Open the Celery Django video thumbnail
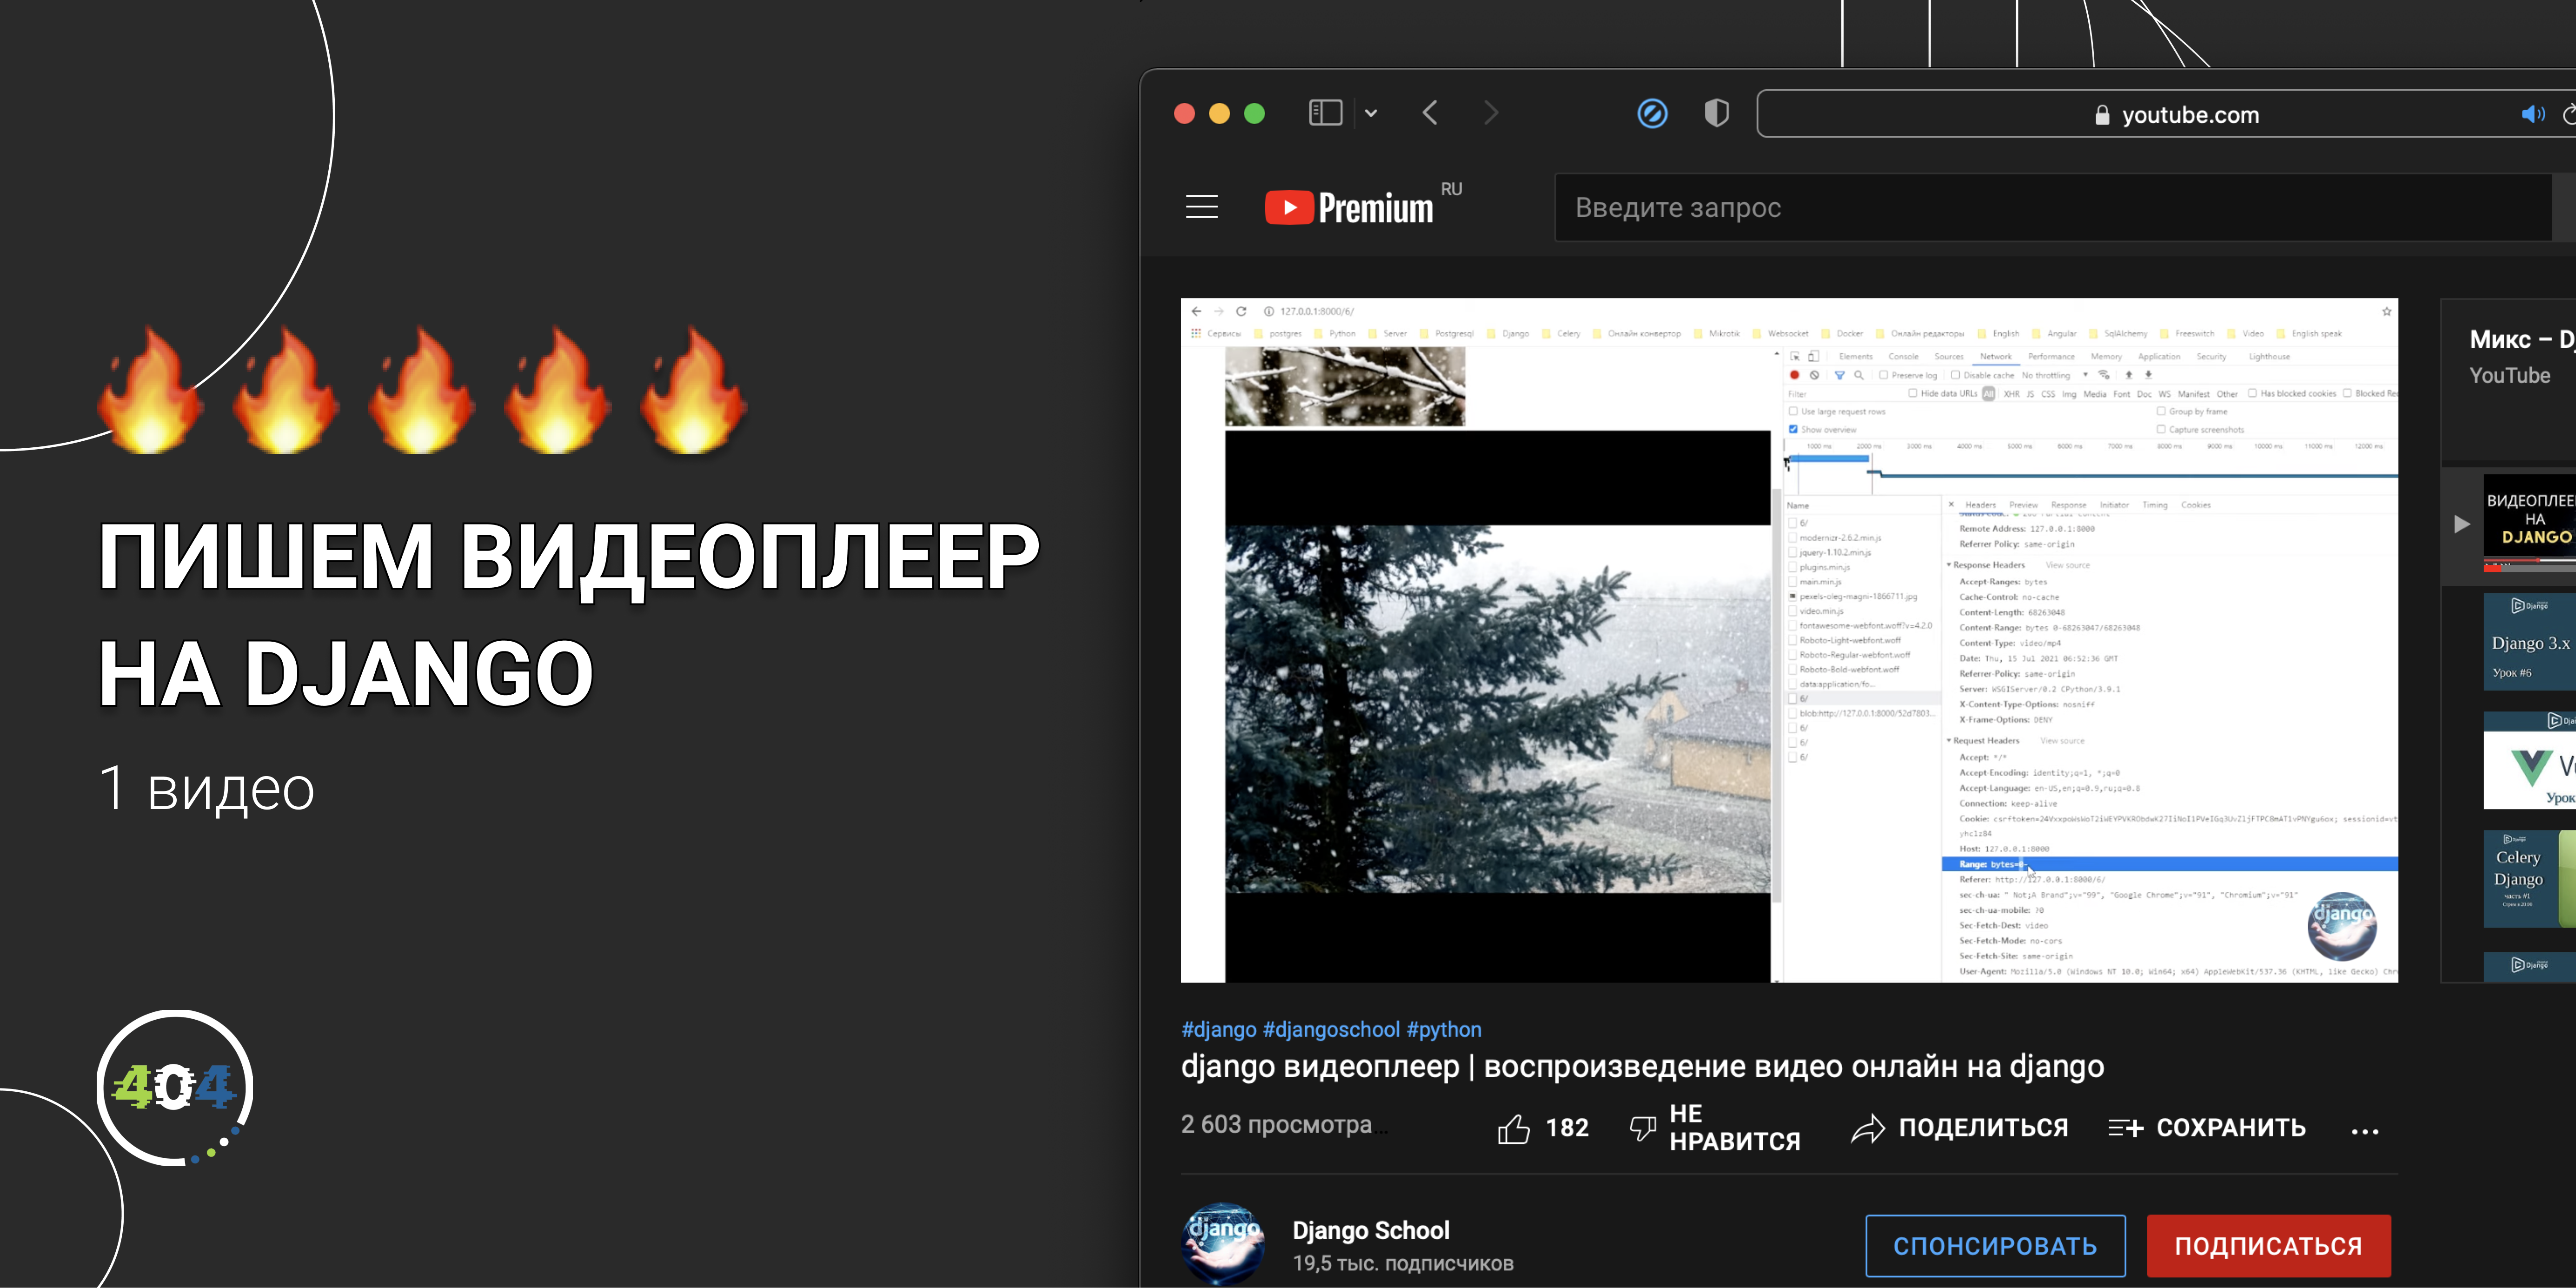 tap(2529, 879)
